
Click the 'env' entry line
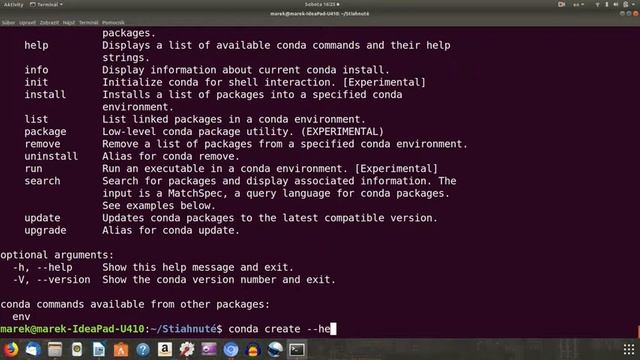pyautogui.click(x=21, y=317)
